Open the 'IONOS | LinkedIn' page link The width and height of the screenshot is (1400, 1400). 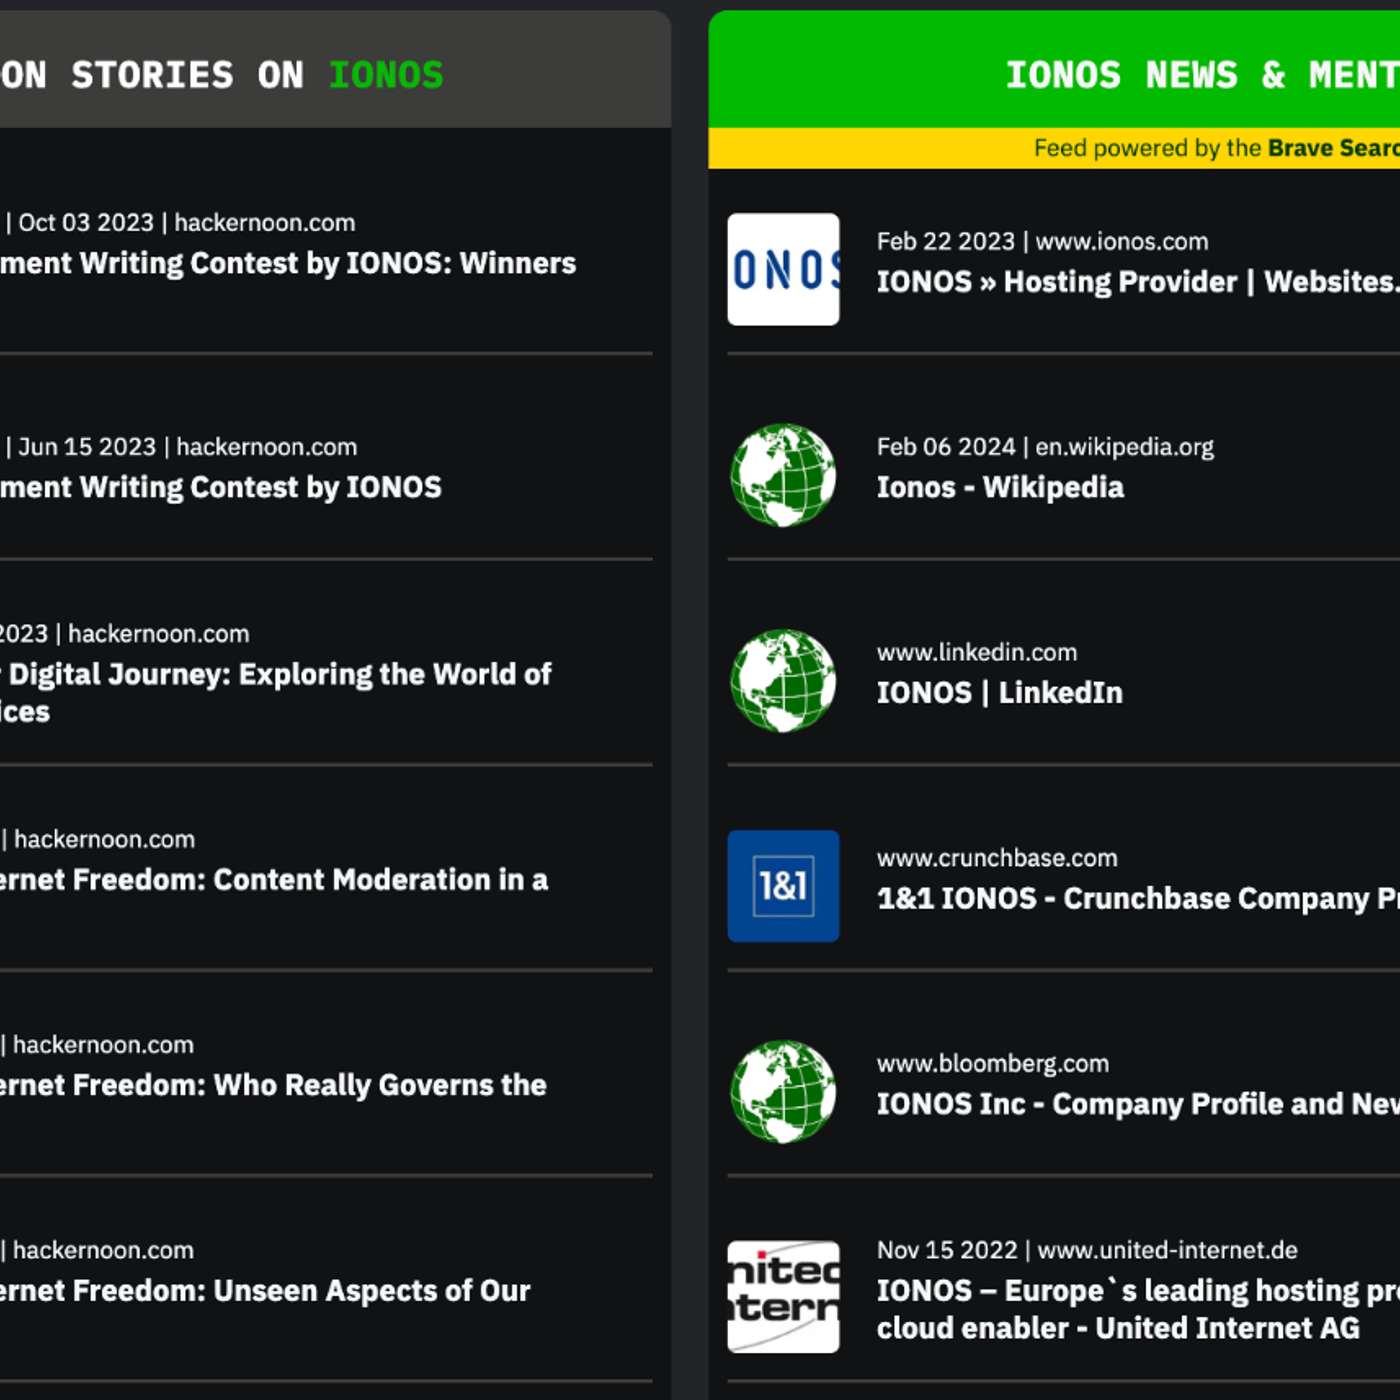(1000, 692)
